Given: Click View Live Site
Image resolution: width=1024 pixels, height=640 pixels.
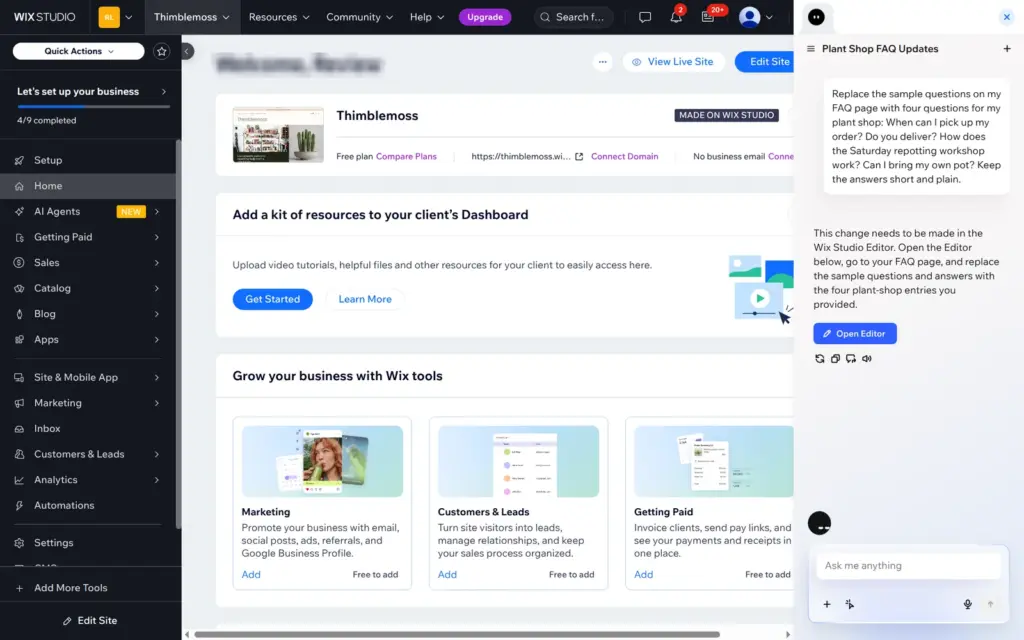Looking at the screenshot, I should click(x=673, y=62).
